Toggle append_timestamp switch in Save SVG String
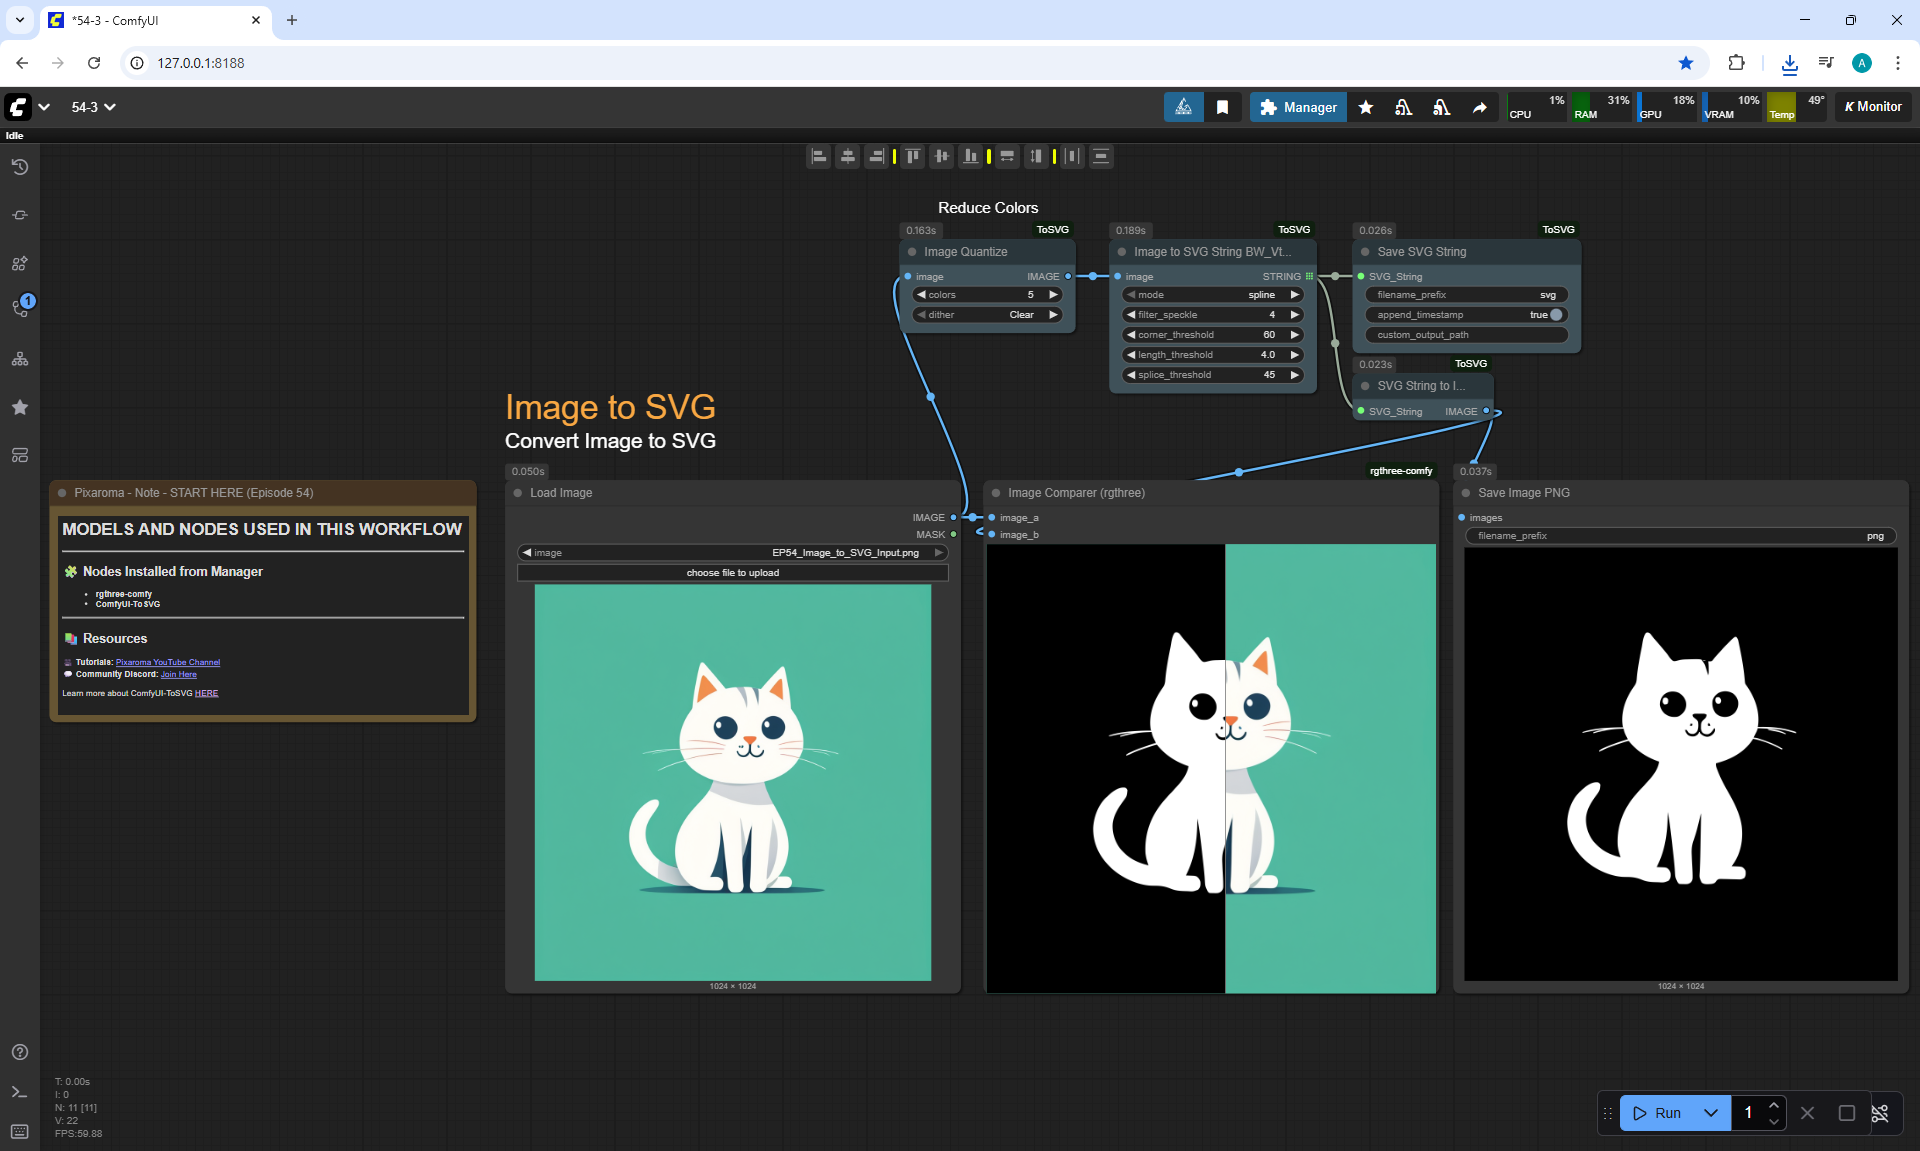This screenshot has width=1920, height=1151. [x=1555, y=315]
